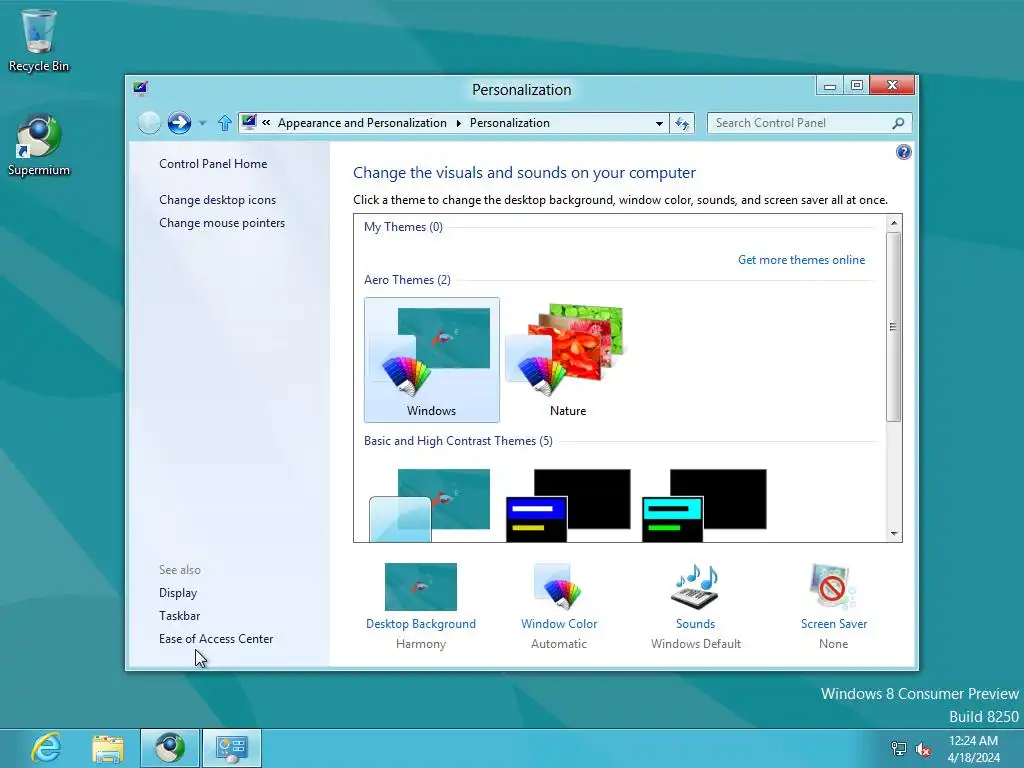Click the muted volume tray icon
The height and width of the screenshot is (768, 1024).
pos(923,749)
